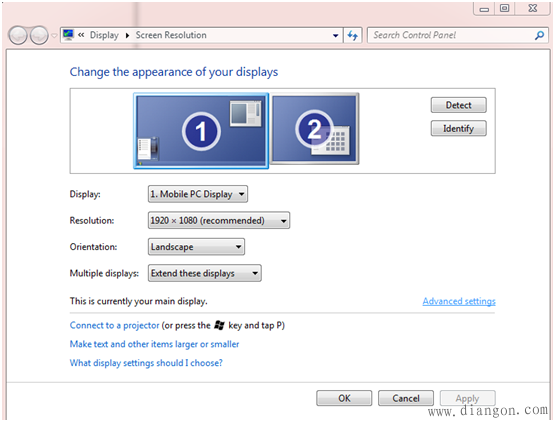553x424 pixels.
Task: Click the Forward navigation arrow
Action: click(39, 35)
